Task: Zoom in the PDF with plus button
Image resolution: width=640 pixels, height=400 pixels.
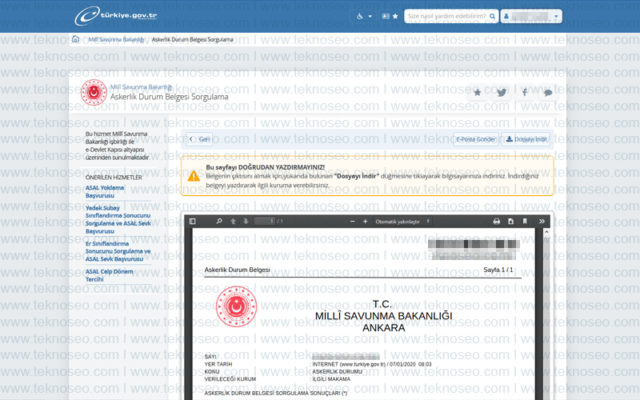Action: pos(365,221)
